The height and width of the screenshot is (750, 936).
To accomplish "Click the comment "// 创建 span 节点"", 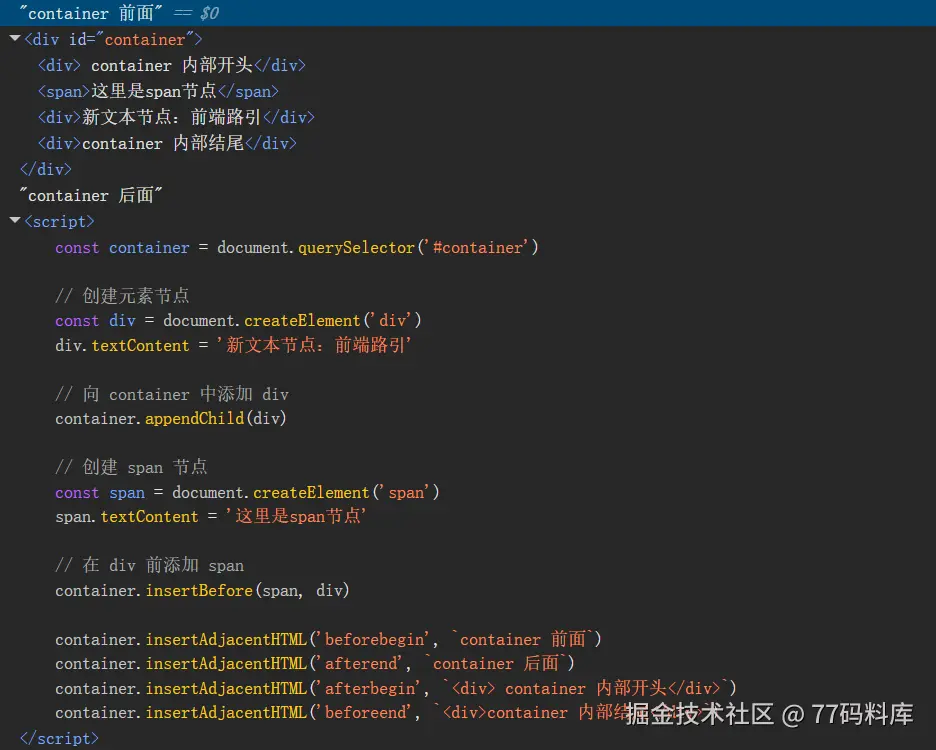I will [131, 467].
